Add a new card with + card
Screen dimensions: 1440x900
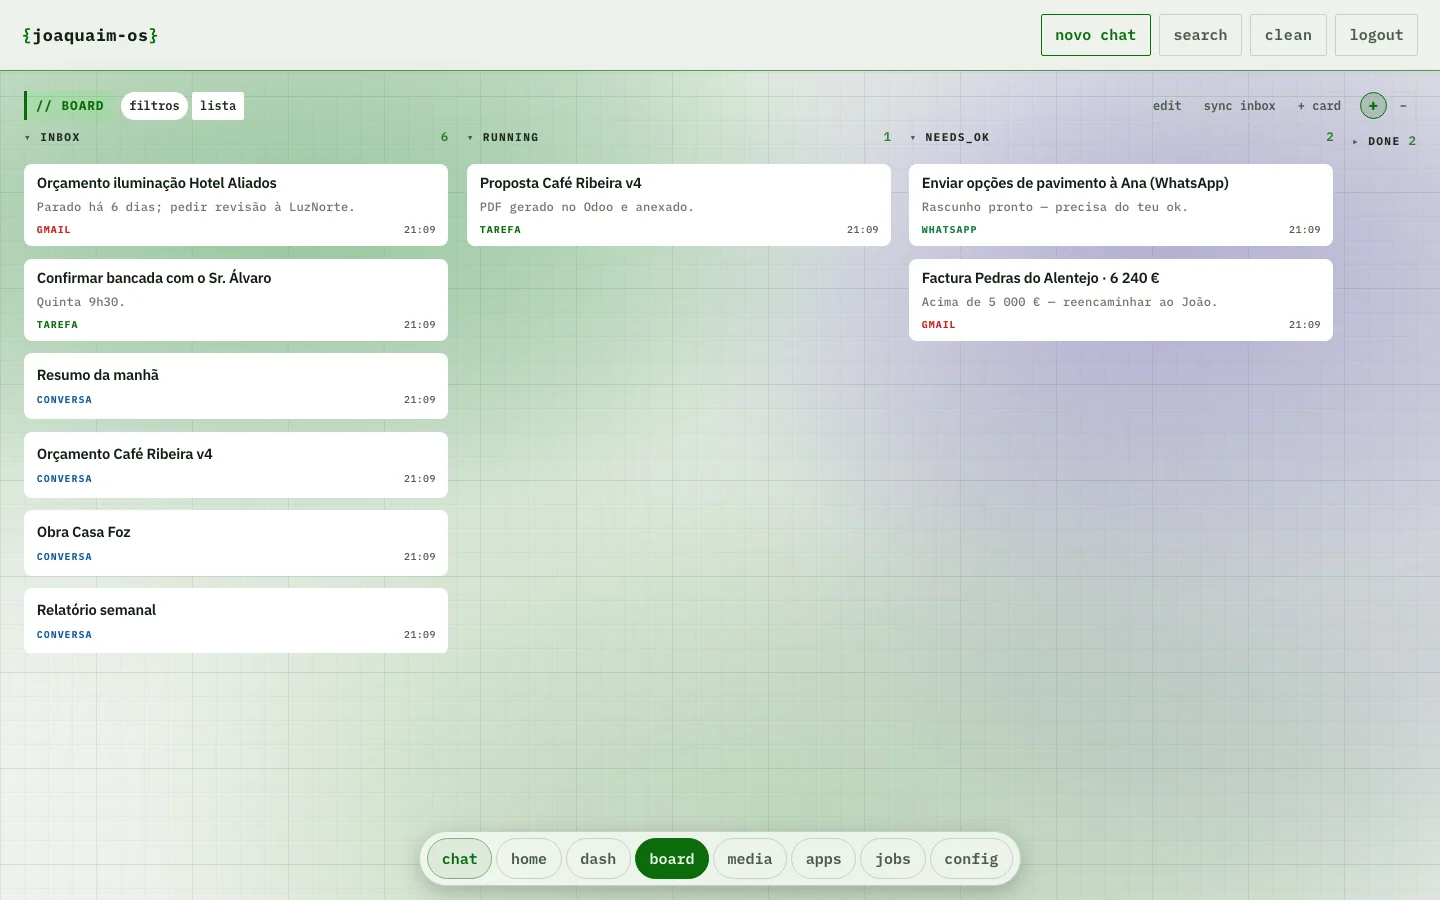coord(1319,106)
